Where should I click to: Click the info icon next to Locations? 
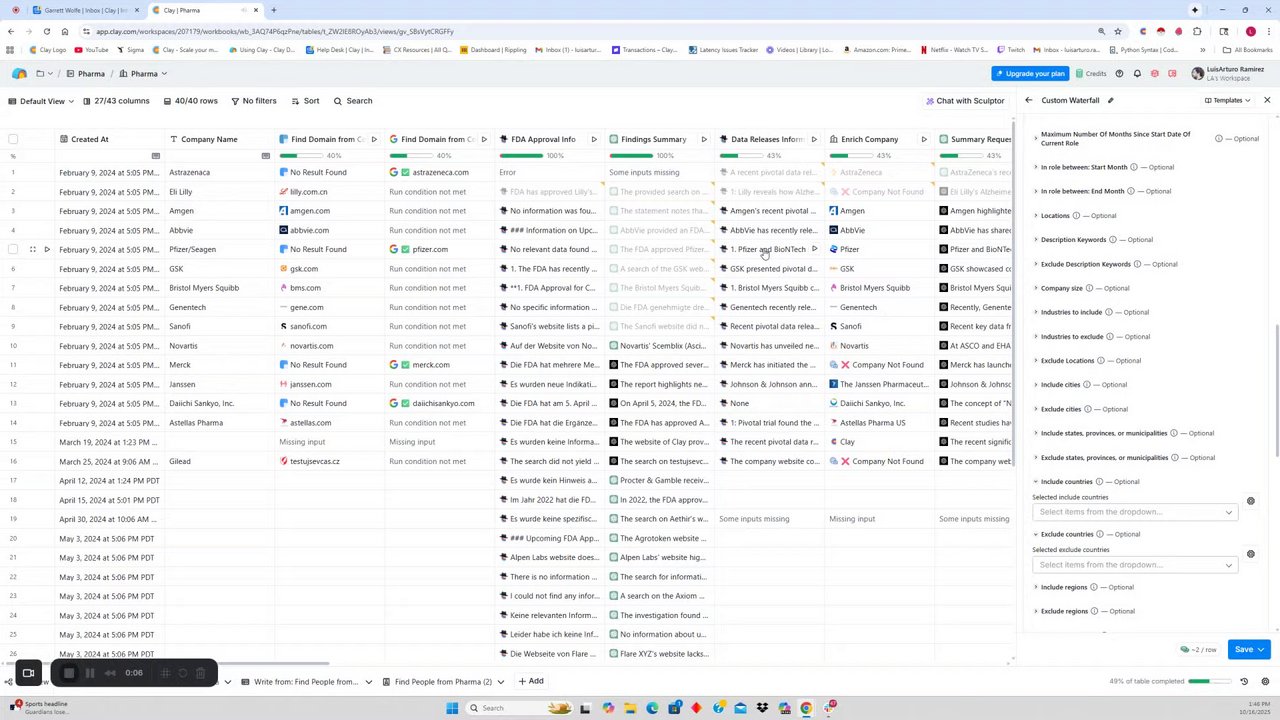(1076, 216)
